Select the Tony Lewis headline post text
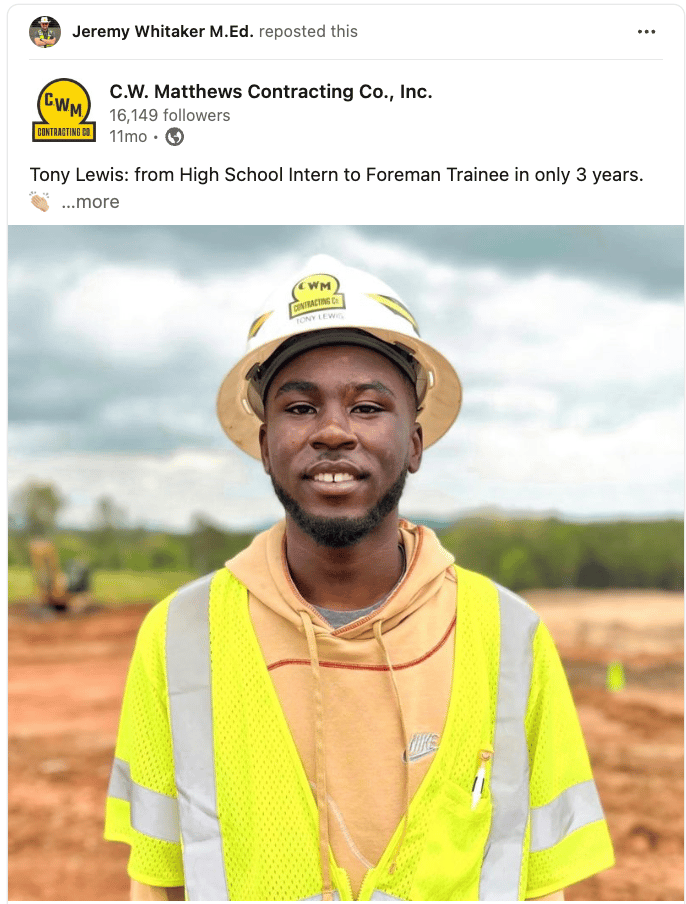The width and height of the screenshot is (686, 904). point(336,175)
